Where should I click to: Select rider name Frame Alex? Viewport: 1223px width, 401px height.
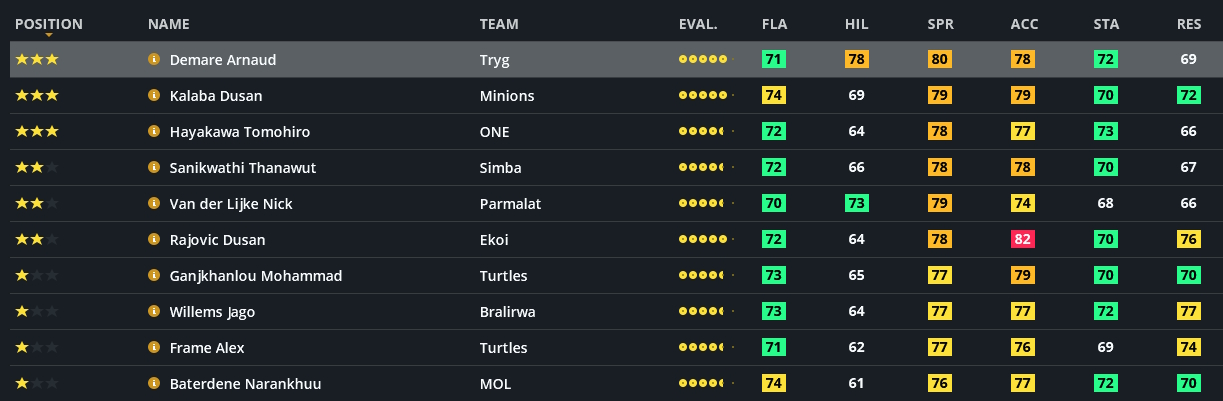click(x=207, y=348)
